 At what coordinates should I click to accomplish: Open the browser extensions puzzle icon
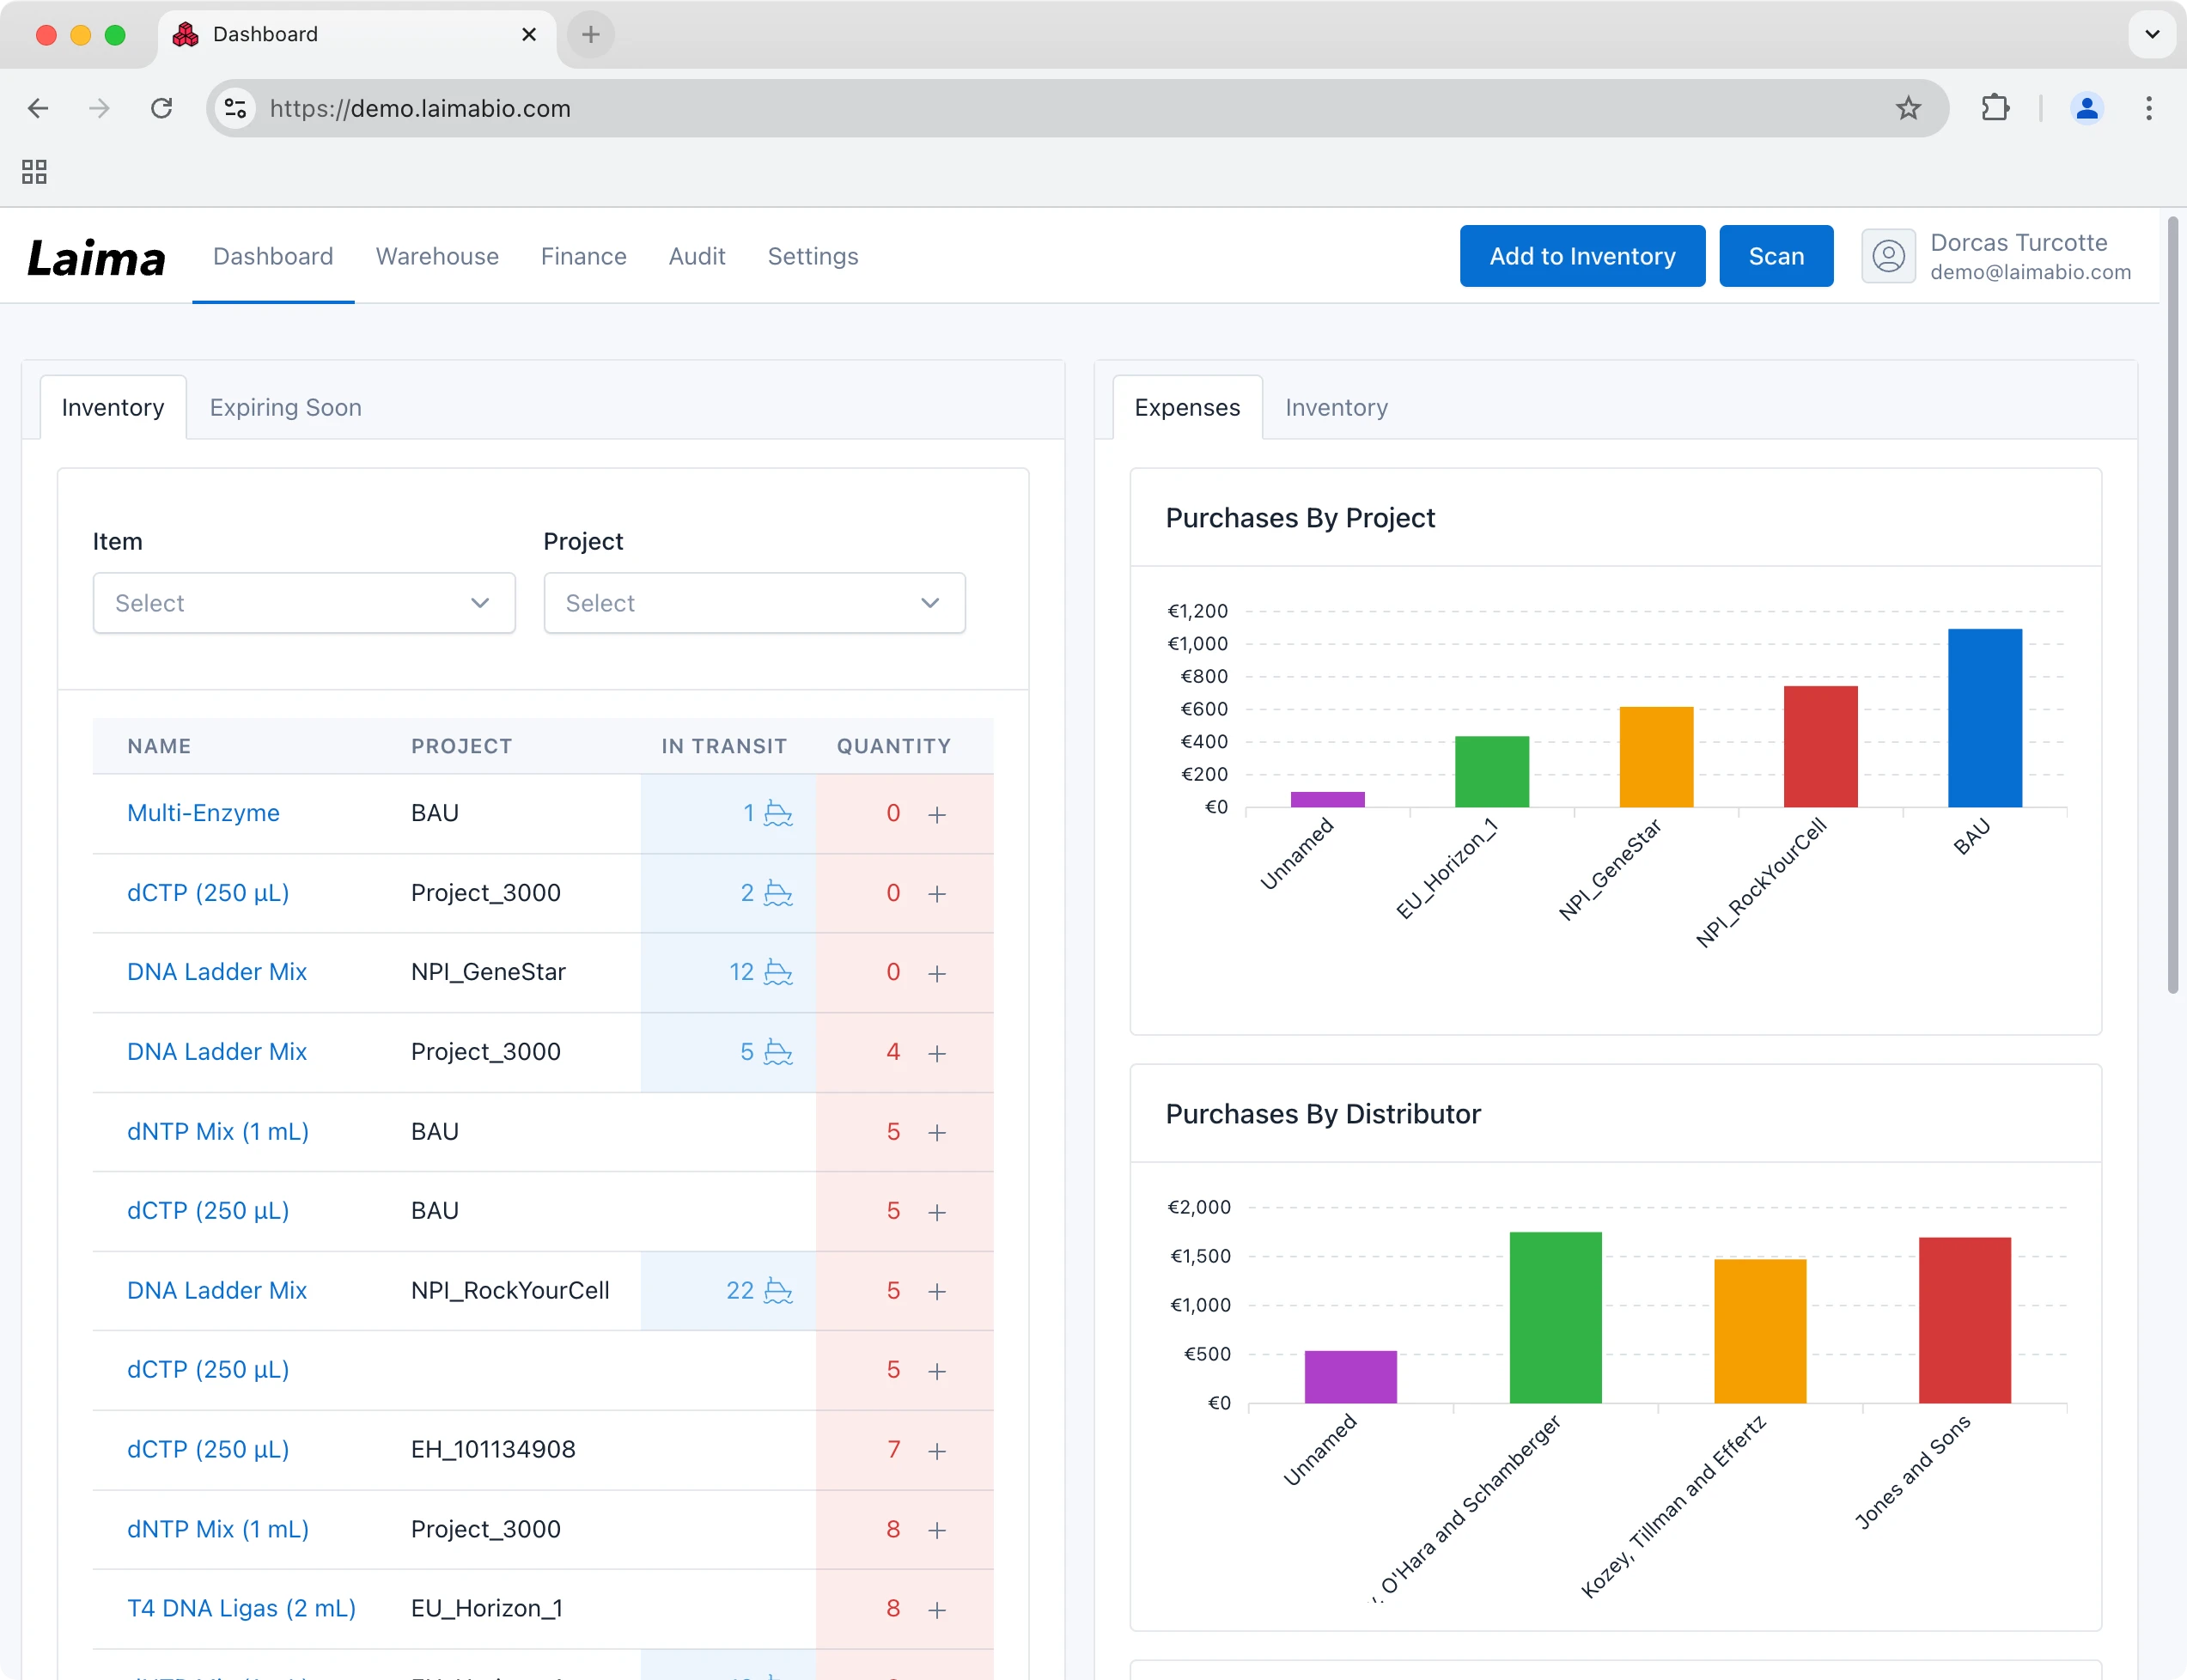pyautogui.click(x=1995, y=108)
